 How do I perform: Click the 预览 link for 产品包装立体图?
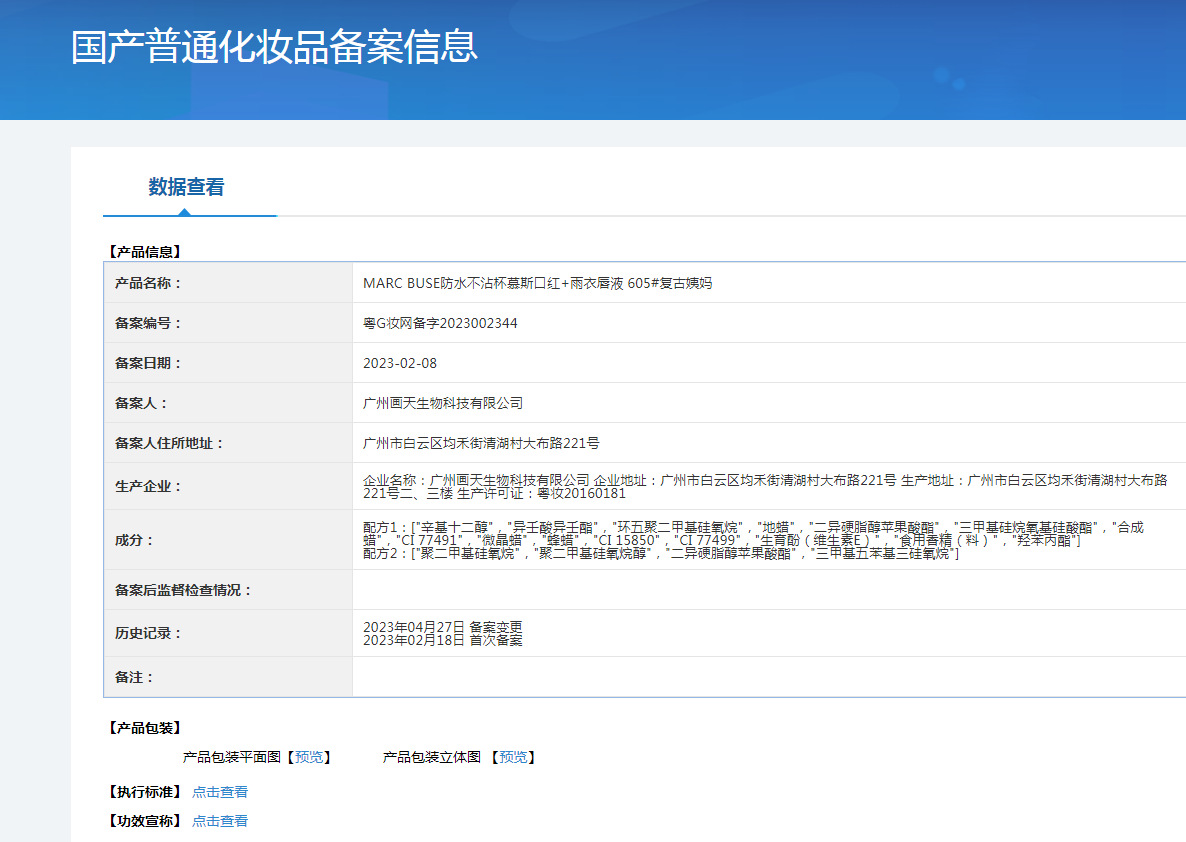pyautogui.click(x=514, y=757)
